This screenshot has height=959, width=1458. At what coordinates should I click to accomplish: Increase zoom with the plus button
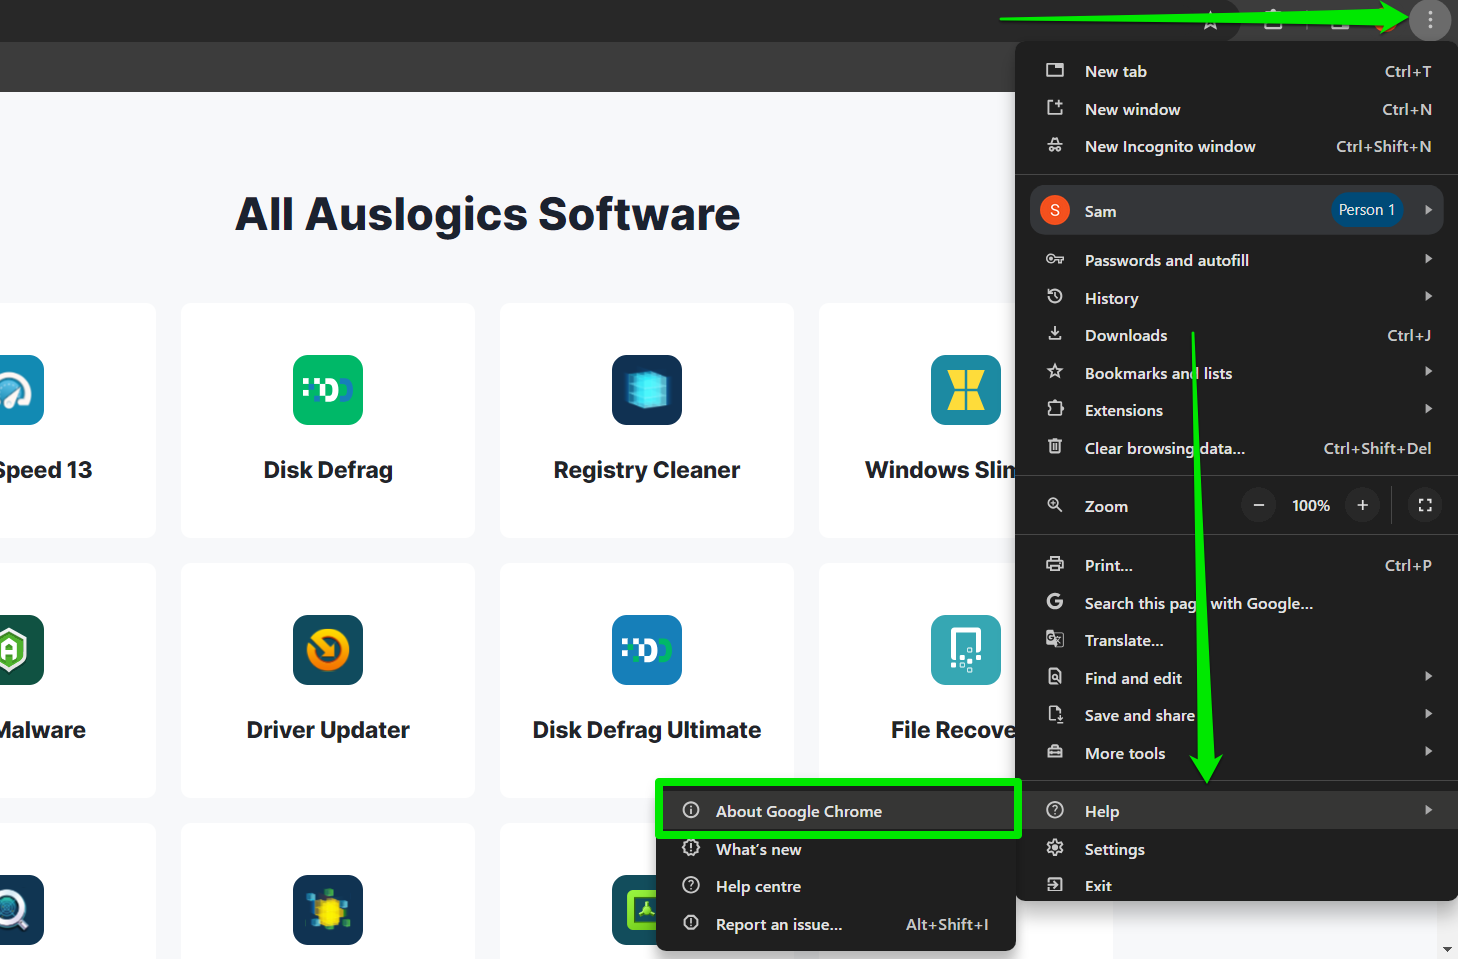[x=1362, y=506]
